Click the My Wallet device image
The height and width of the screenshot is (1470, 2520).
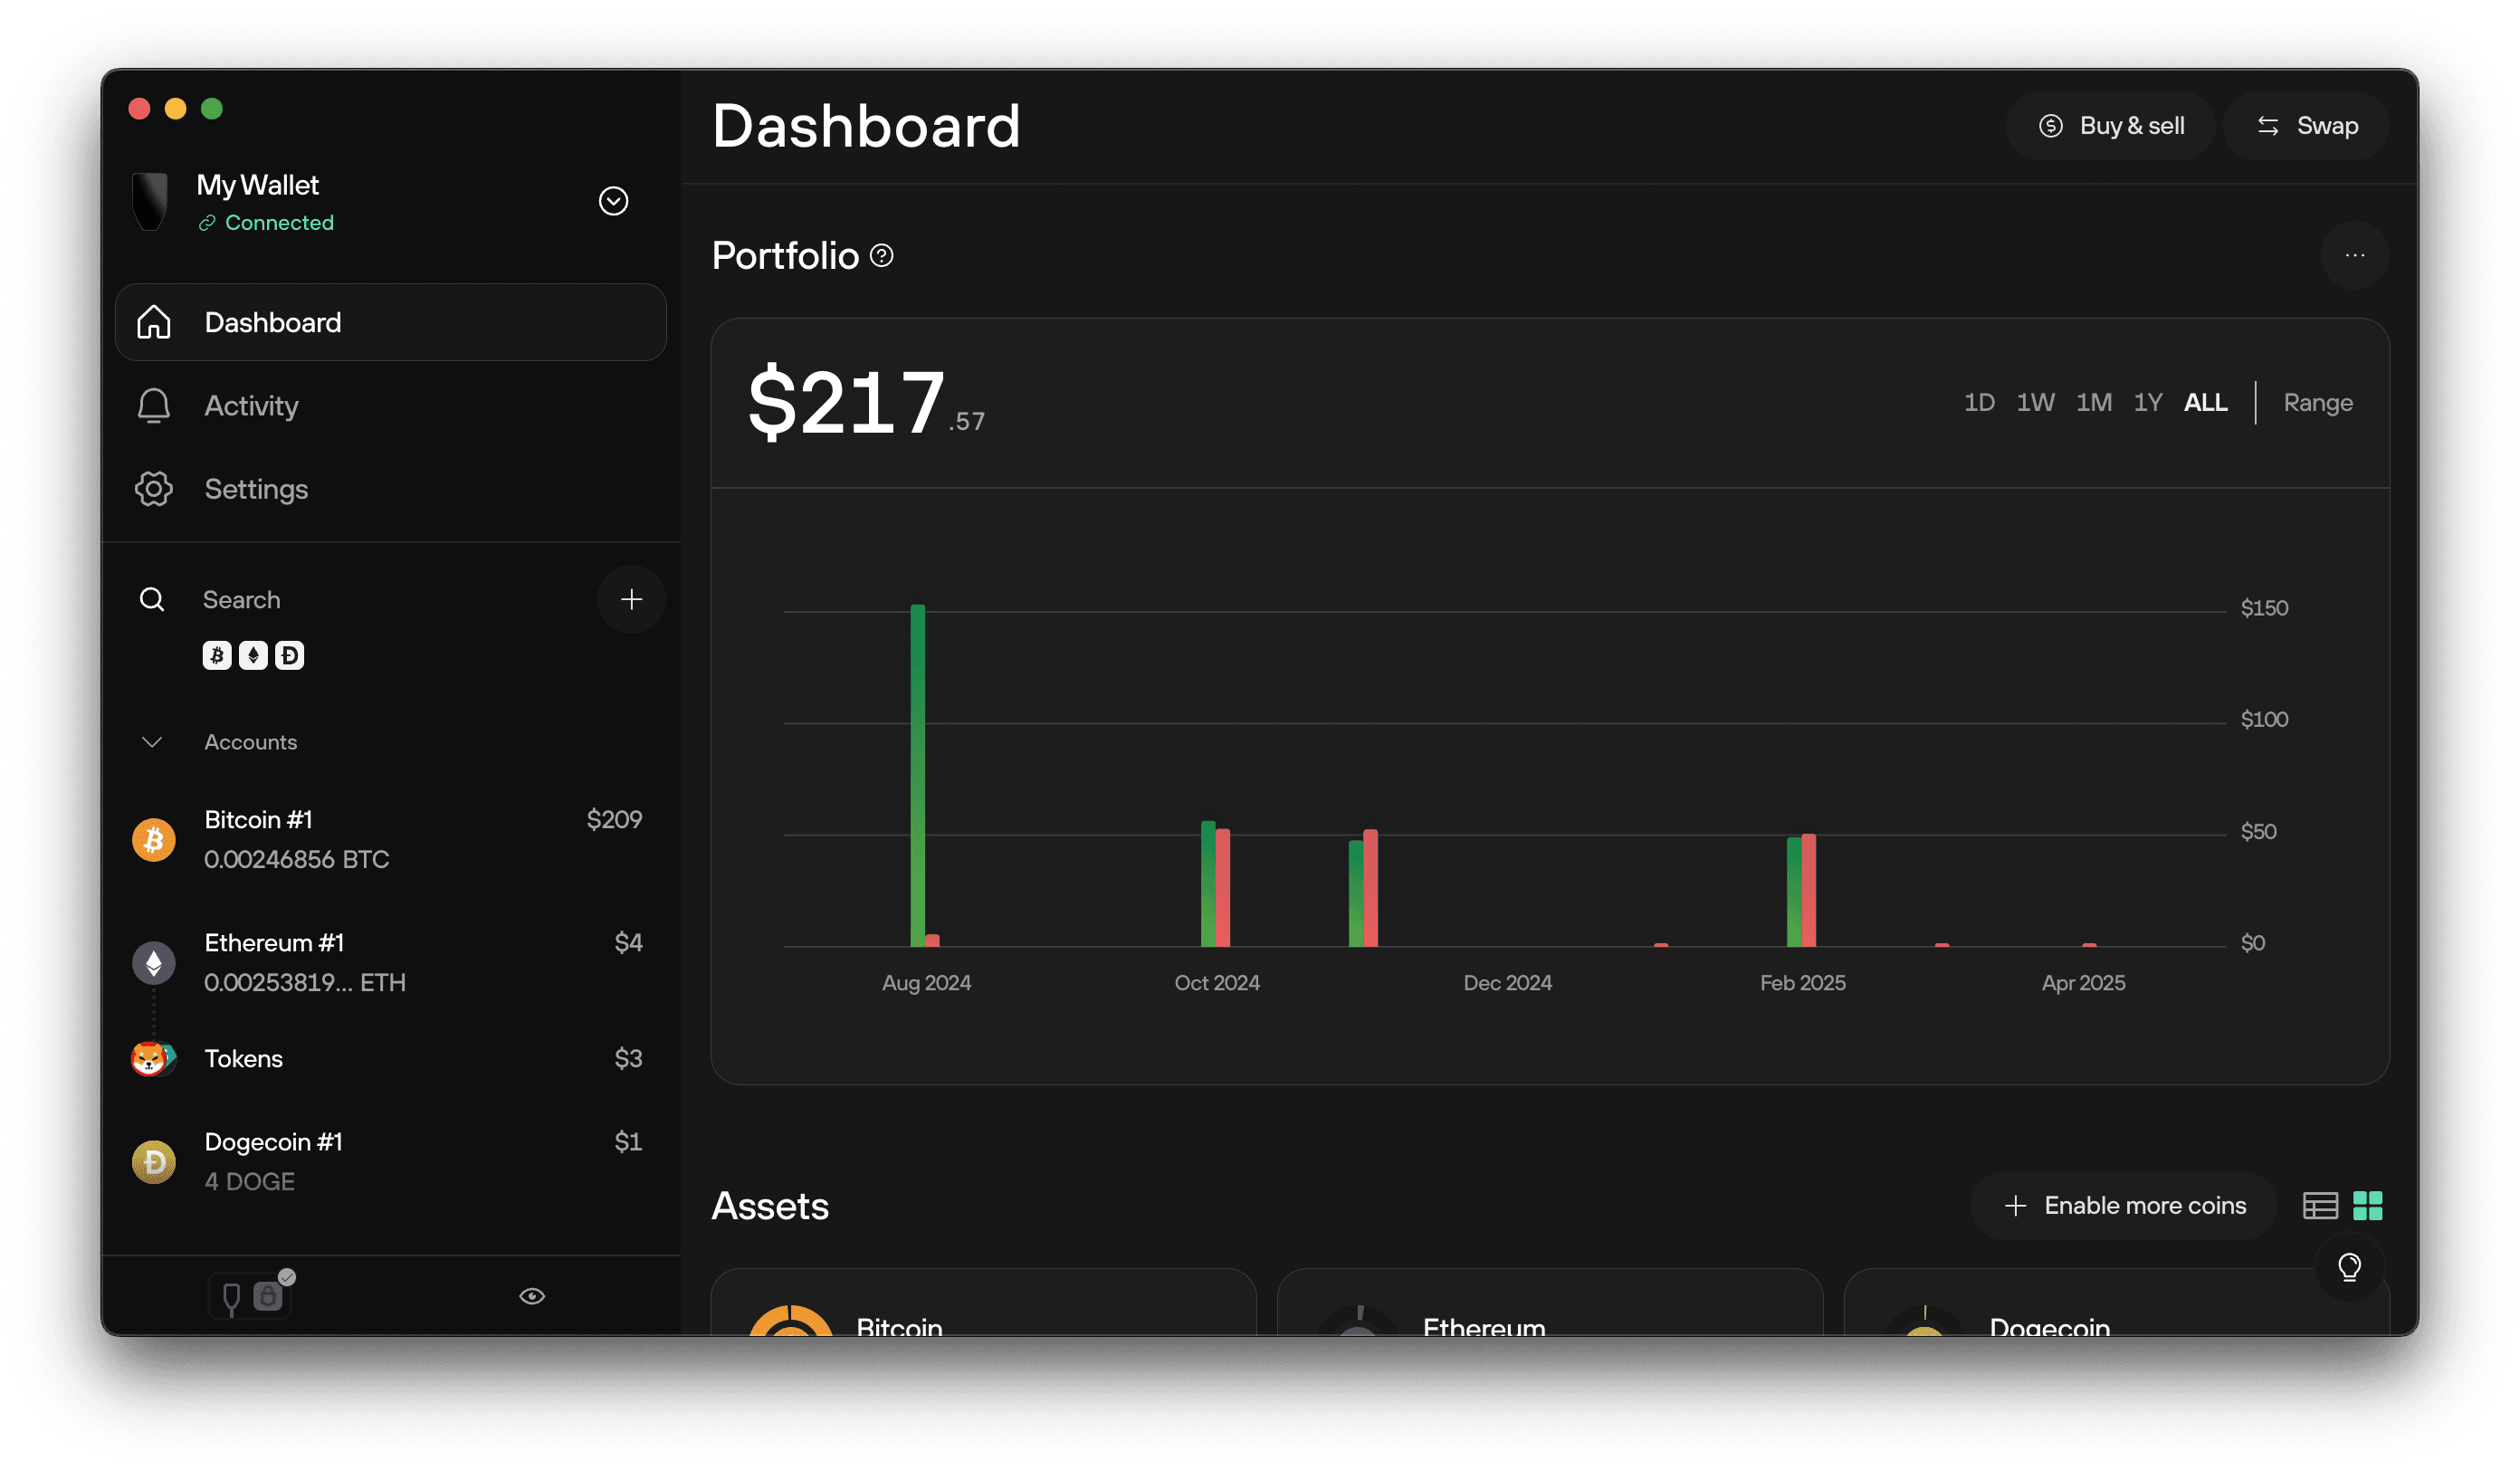coord(150,201)
